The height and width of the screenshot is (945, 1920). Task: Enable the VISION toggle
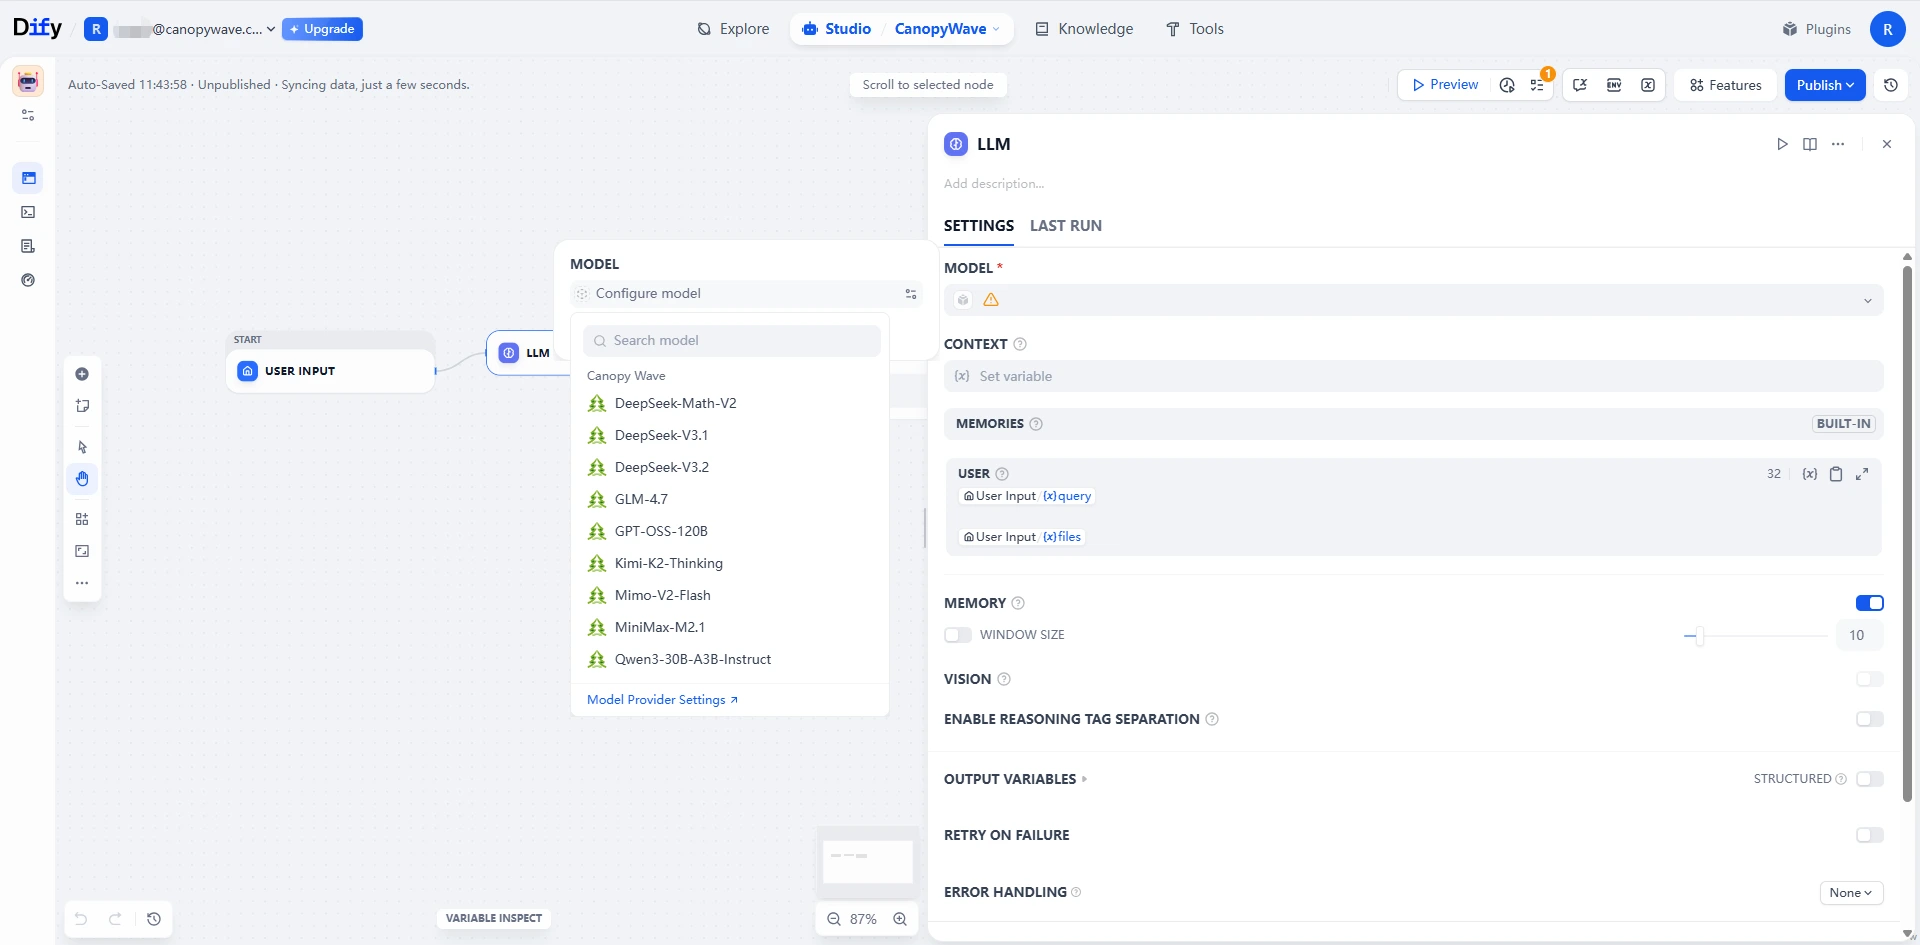1869,679
